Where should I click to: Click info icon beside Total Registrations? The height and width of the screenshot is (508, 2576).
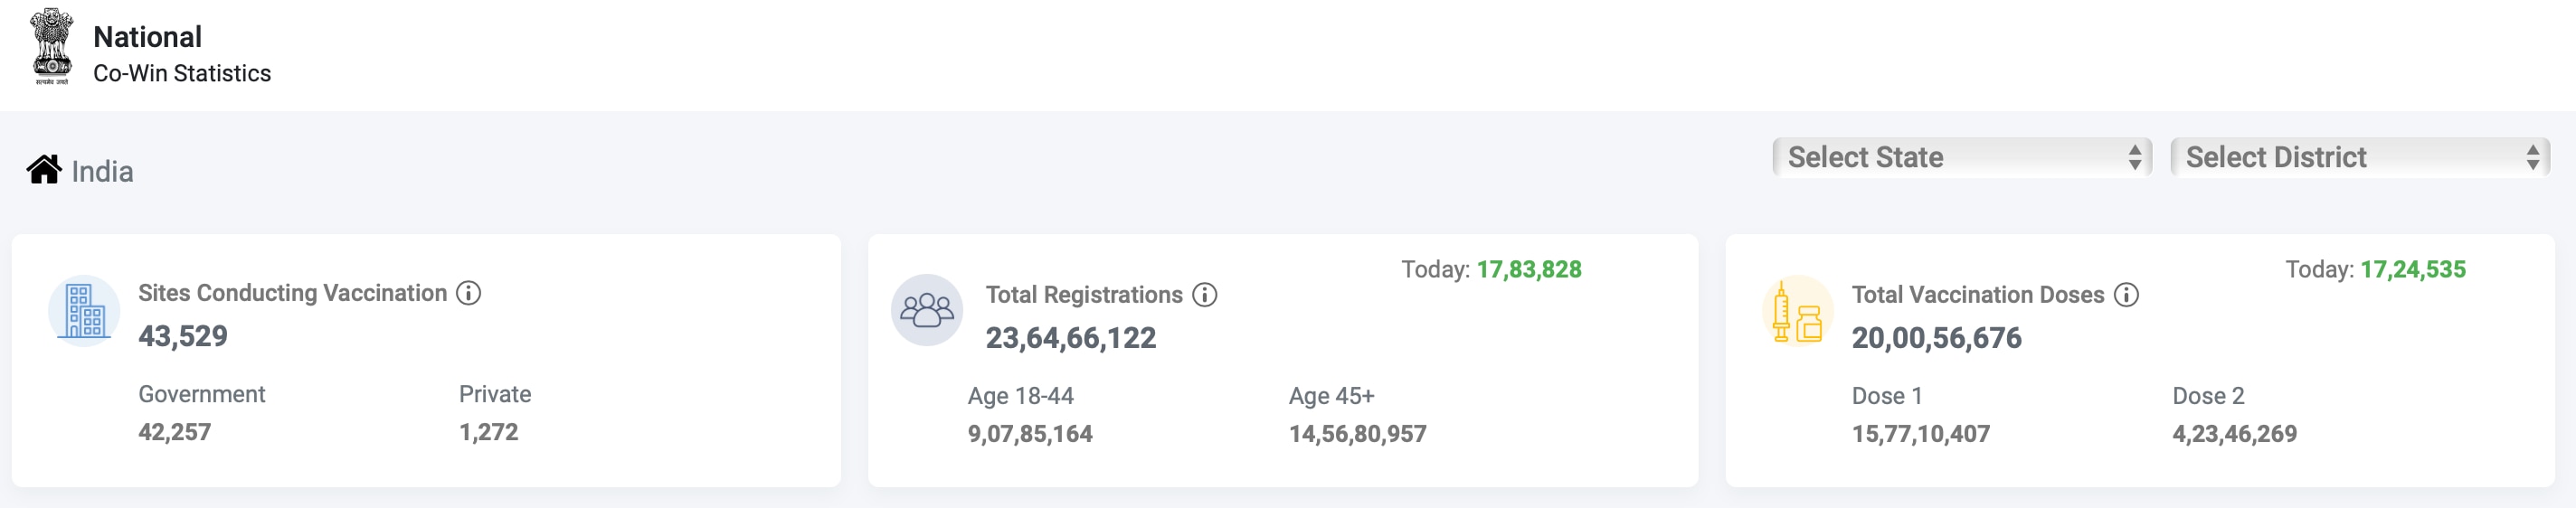(1205, 295)
